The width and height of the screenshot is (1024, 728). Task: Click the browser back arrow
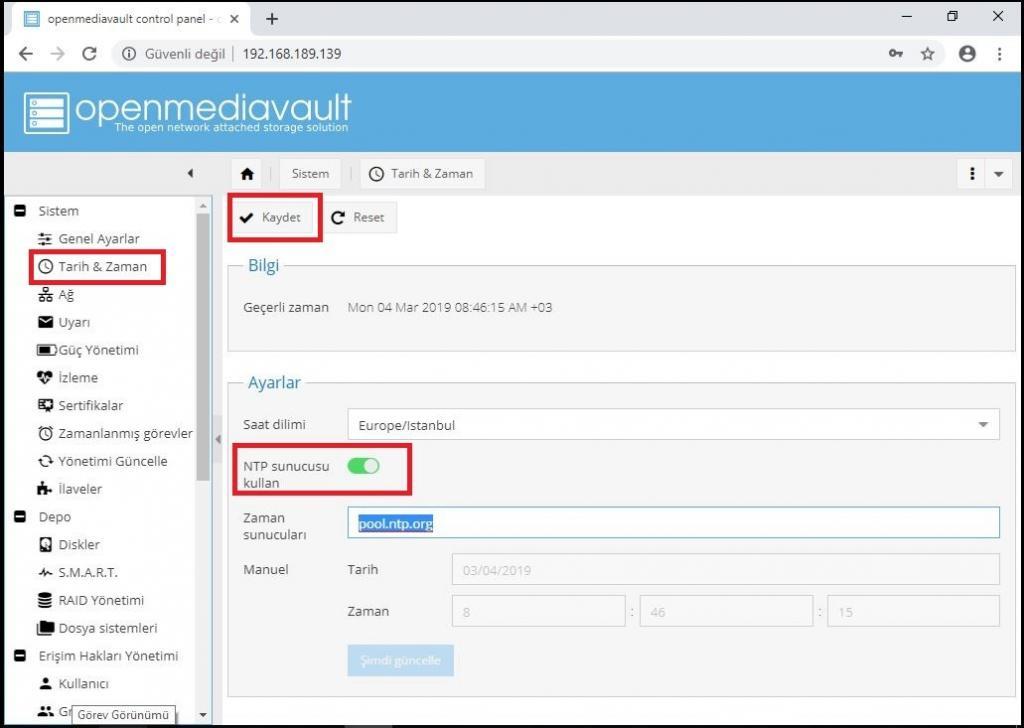(25, 54)
